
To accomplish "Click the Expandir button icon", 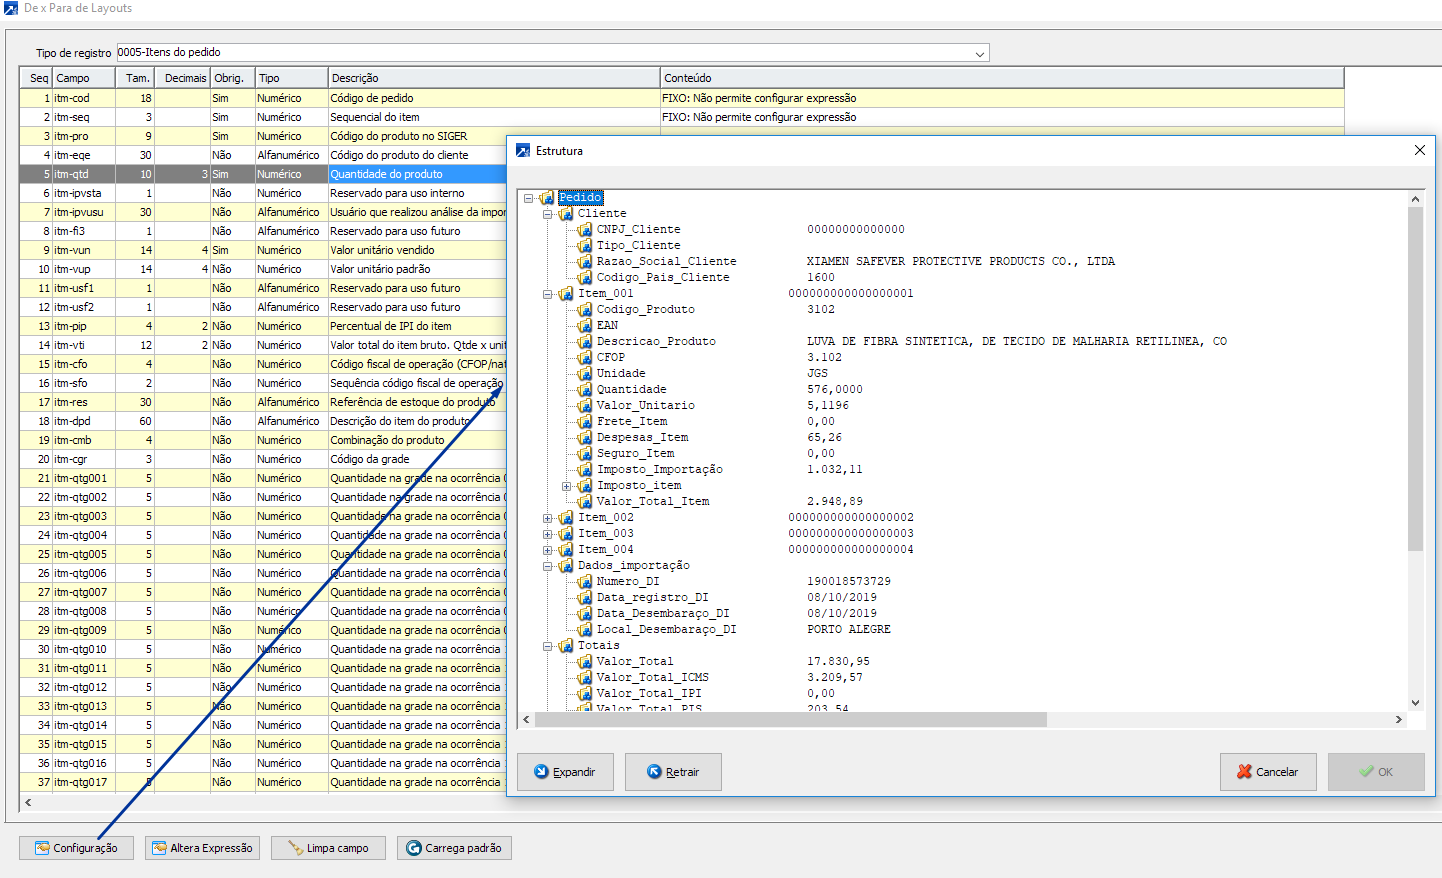I will (x=541, y=772).
